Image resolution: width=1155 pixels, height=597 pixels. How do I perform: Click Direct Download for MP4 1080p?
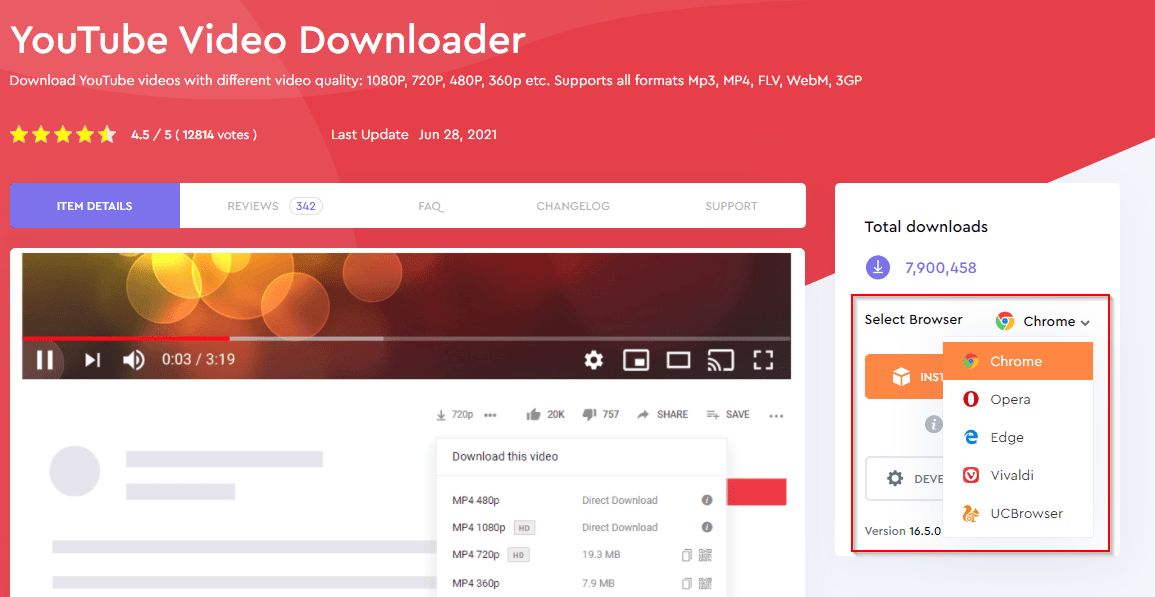[x=619, y=527]
